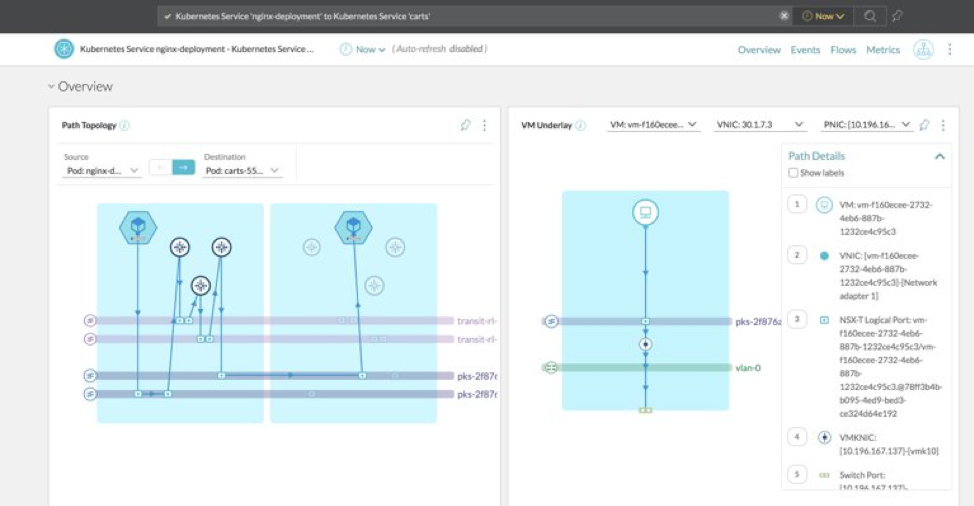Enable the Show labels checkbox

tap(793, 173)
